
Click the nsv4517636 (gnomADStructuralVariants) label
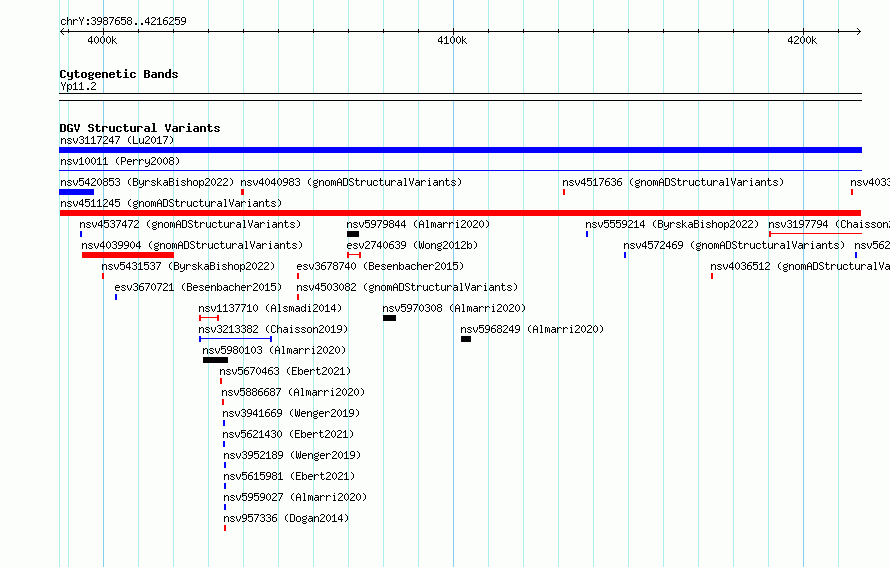point(673,182)
